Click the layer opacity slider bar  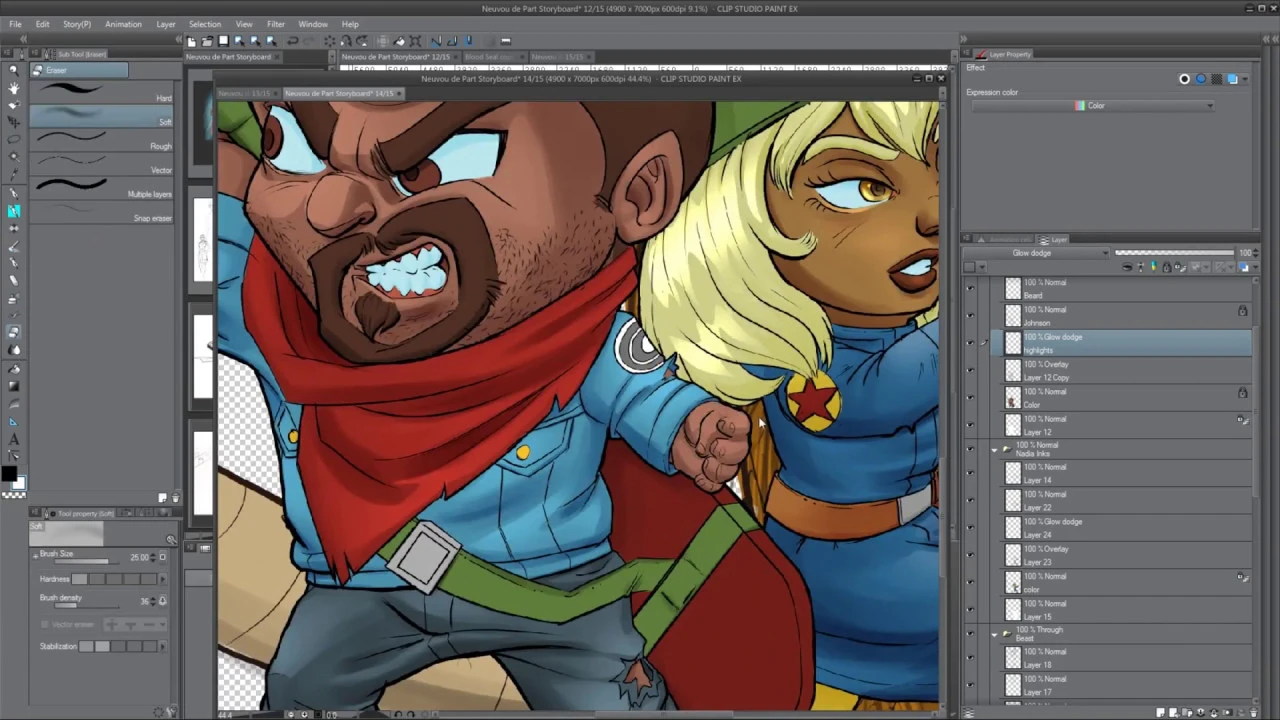1174,253
